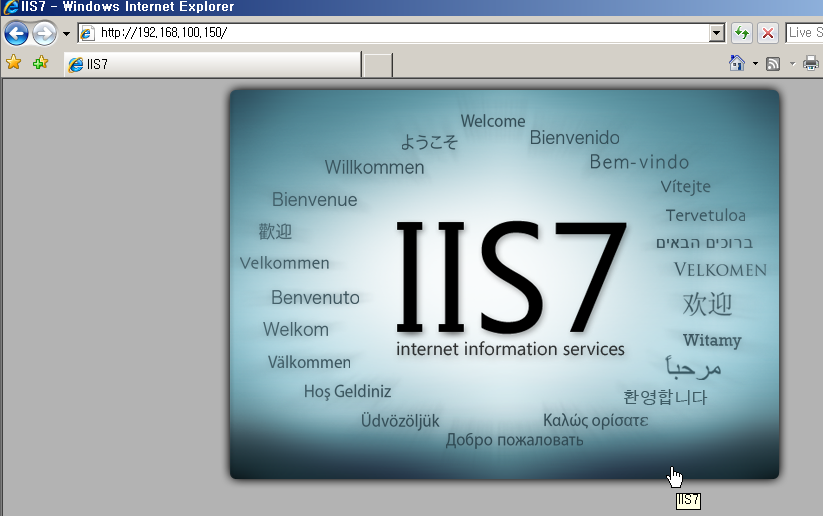This screenshot has width=823, height=516.
Task: Expand the address bar history dropdown
Action: coord(717,33)
